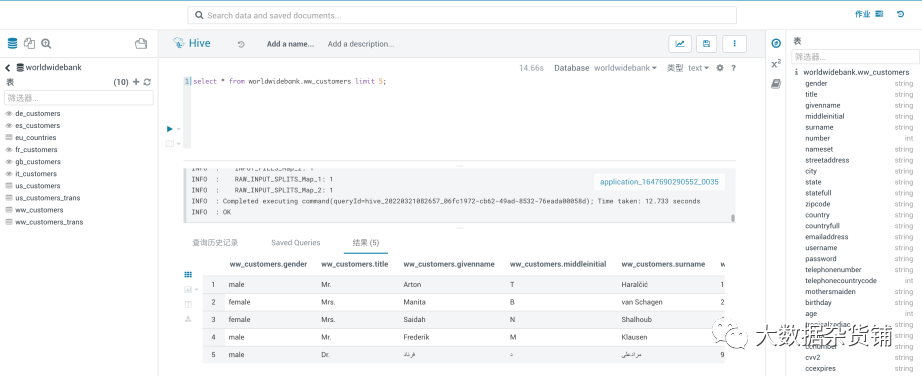Expand the run button dropdown arrow
922x376 pixels.
tap(179, 129)
